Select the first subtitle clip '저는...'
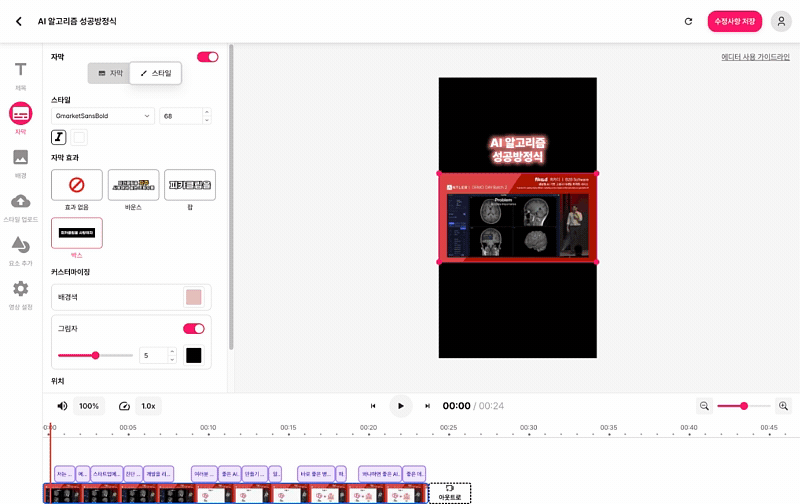 [x=64, y=474]
